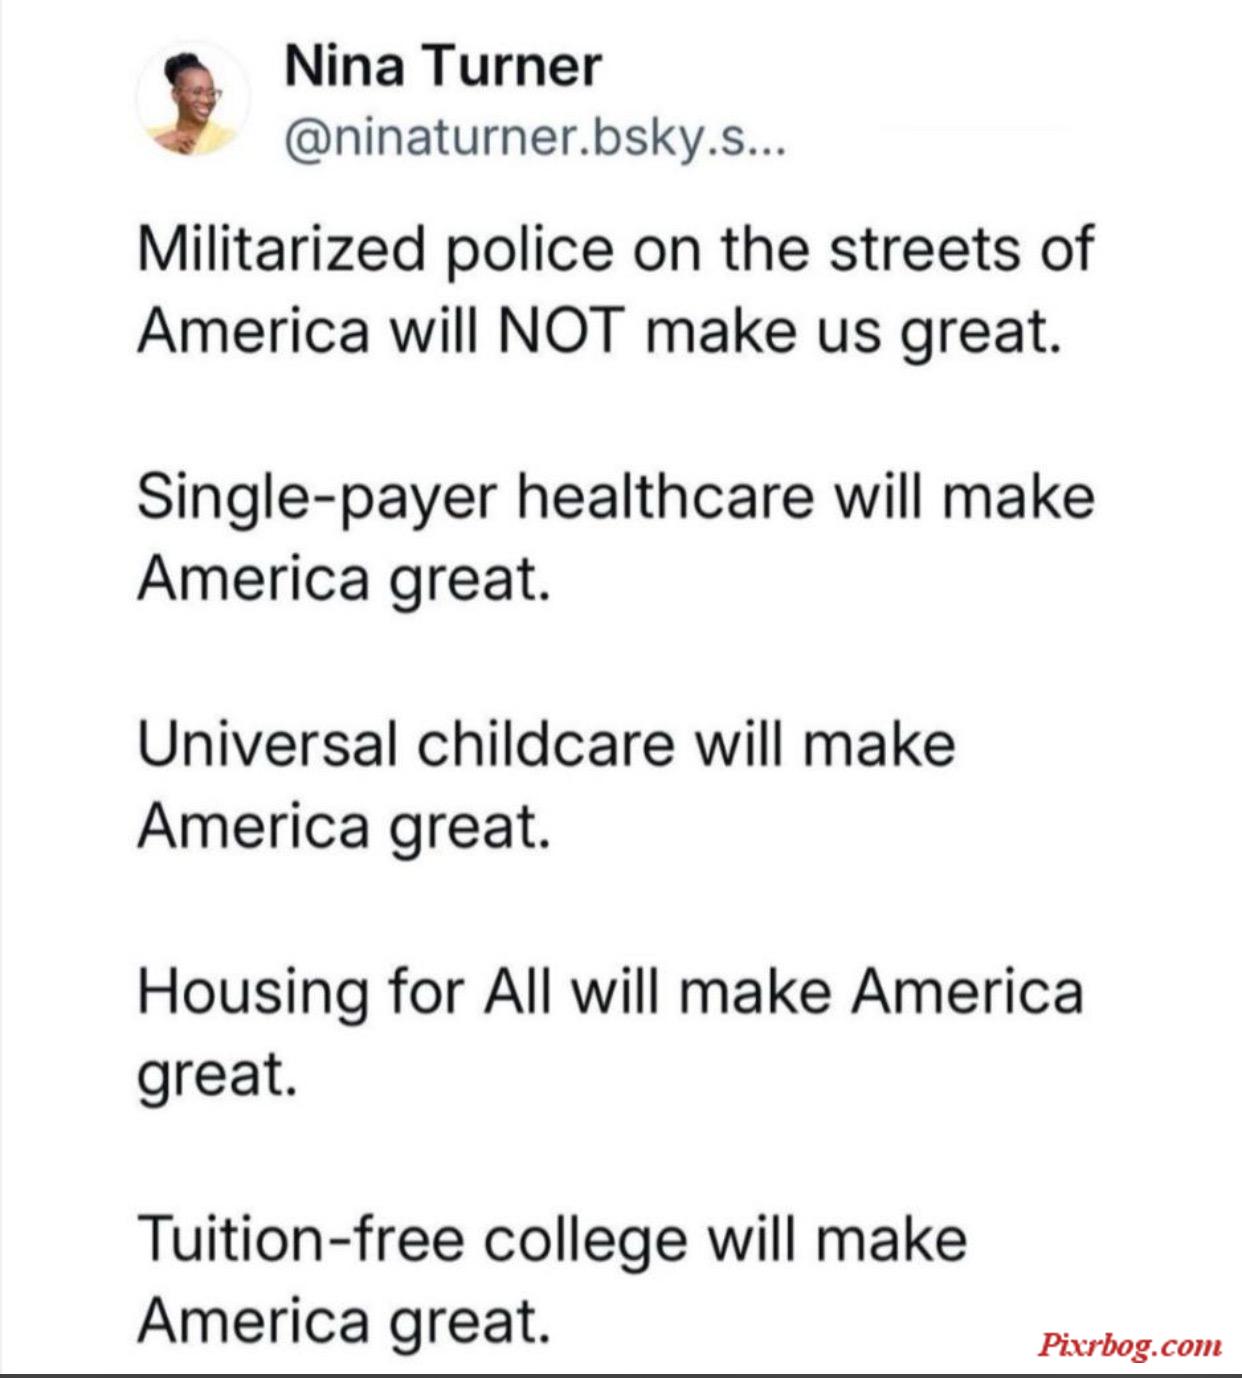This screenshot has height=1378, width=1242.
Task: Click the line America will NOT make us great
Action: click(x=599, y=331)
